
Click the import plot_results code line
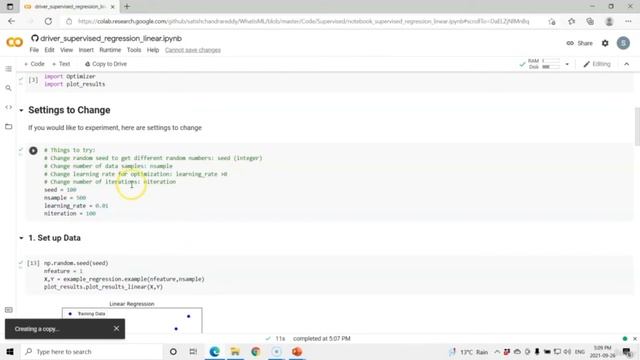74,84
